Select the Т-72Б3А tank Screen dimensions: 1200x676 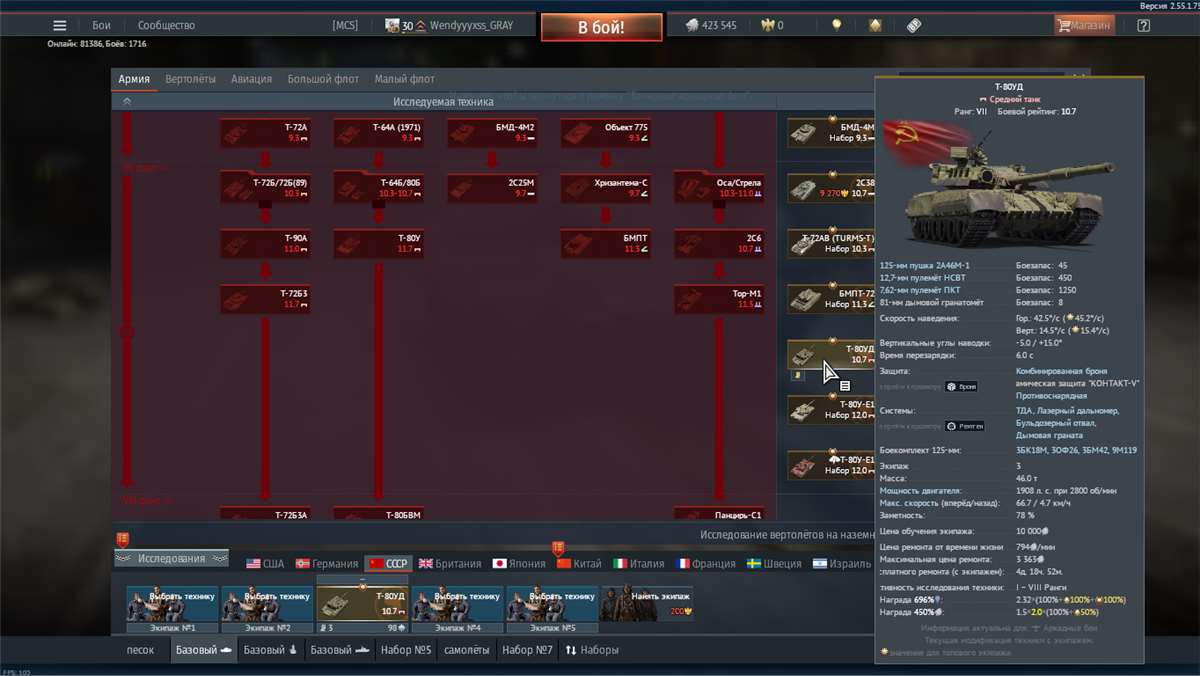(x=265, y=514)
